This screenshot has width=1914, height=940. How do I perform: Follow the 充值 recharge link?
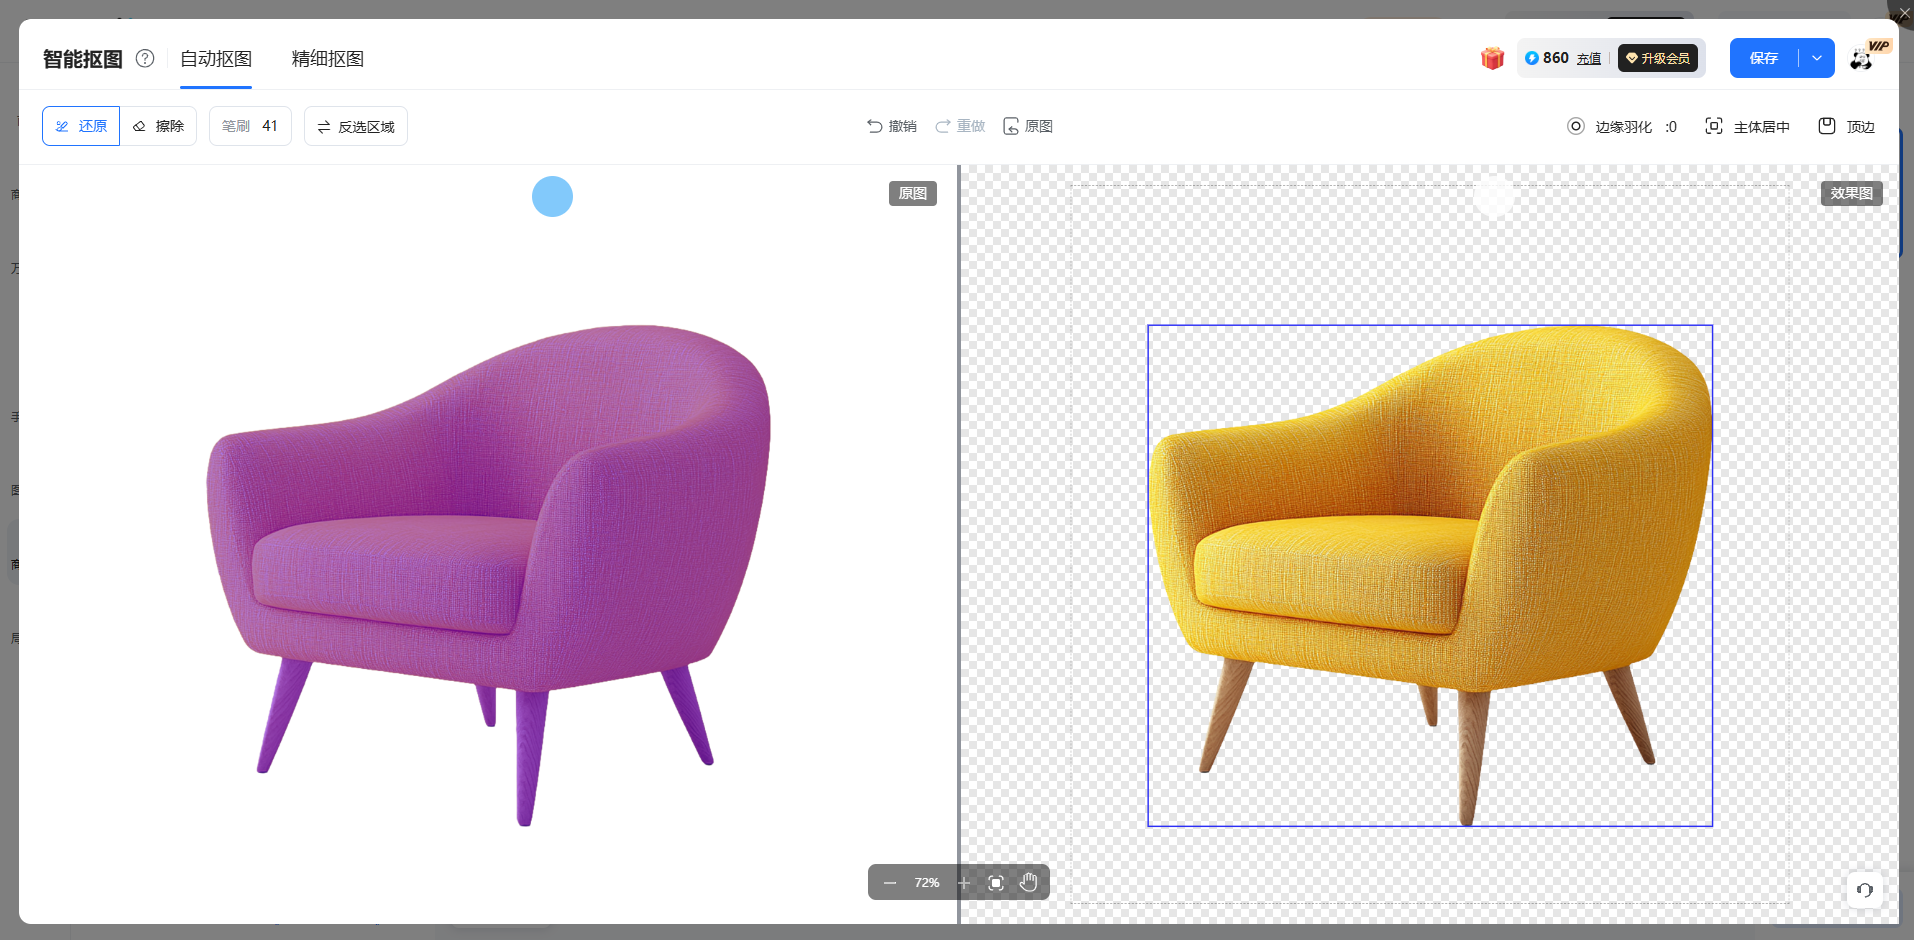(1589, 59)
